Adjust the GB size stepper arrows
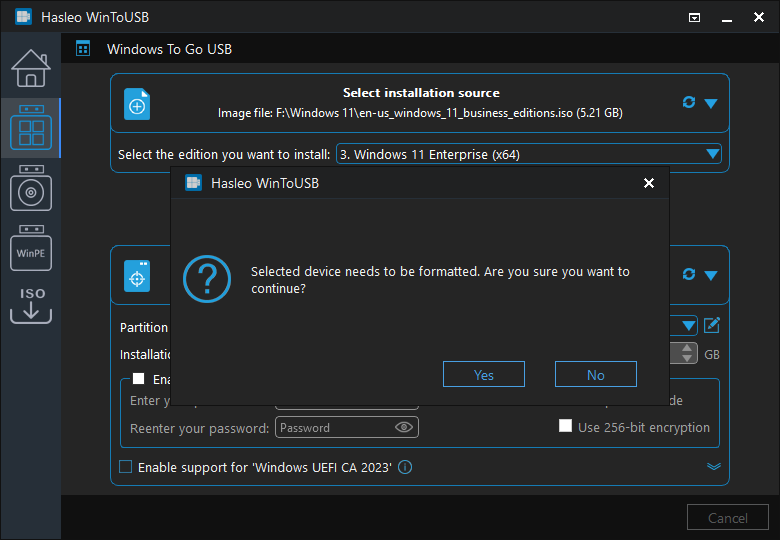 tap(687, 353)
